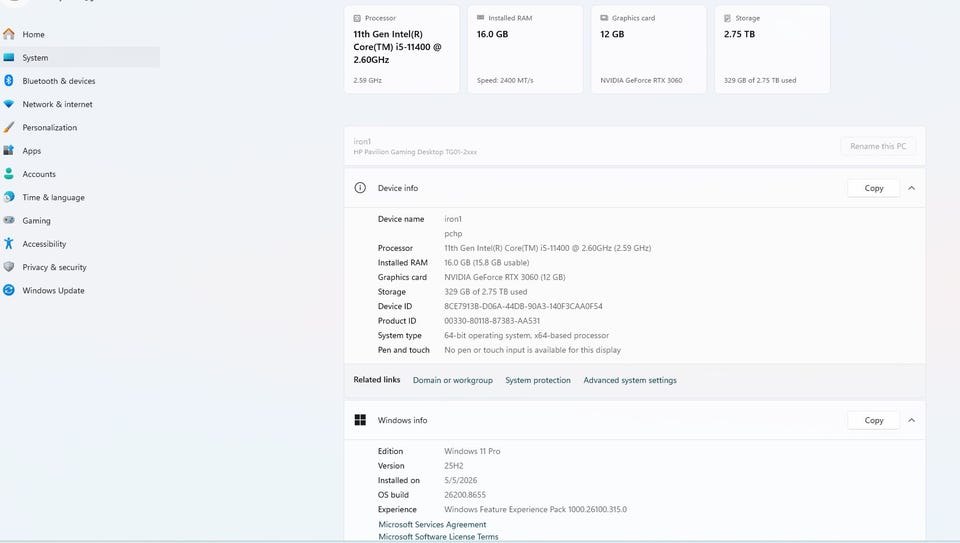960x543 pixels.
Task: Click the Processor summary card
Action: click(x=402, y=50)
